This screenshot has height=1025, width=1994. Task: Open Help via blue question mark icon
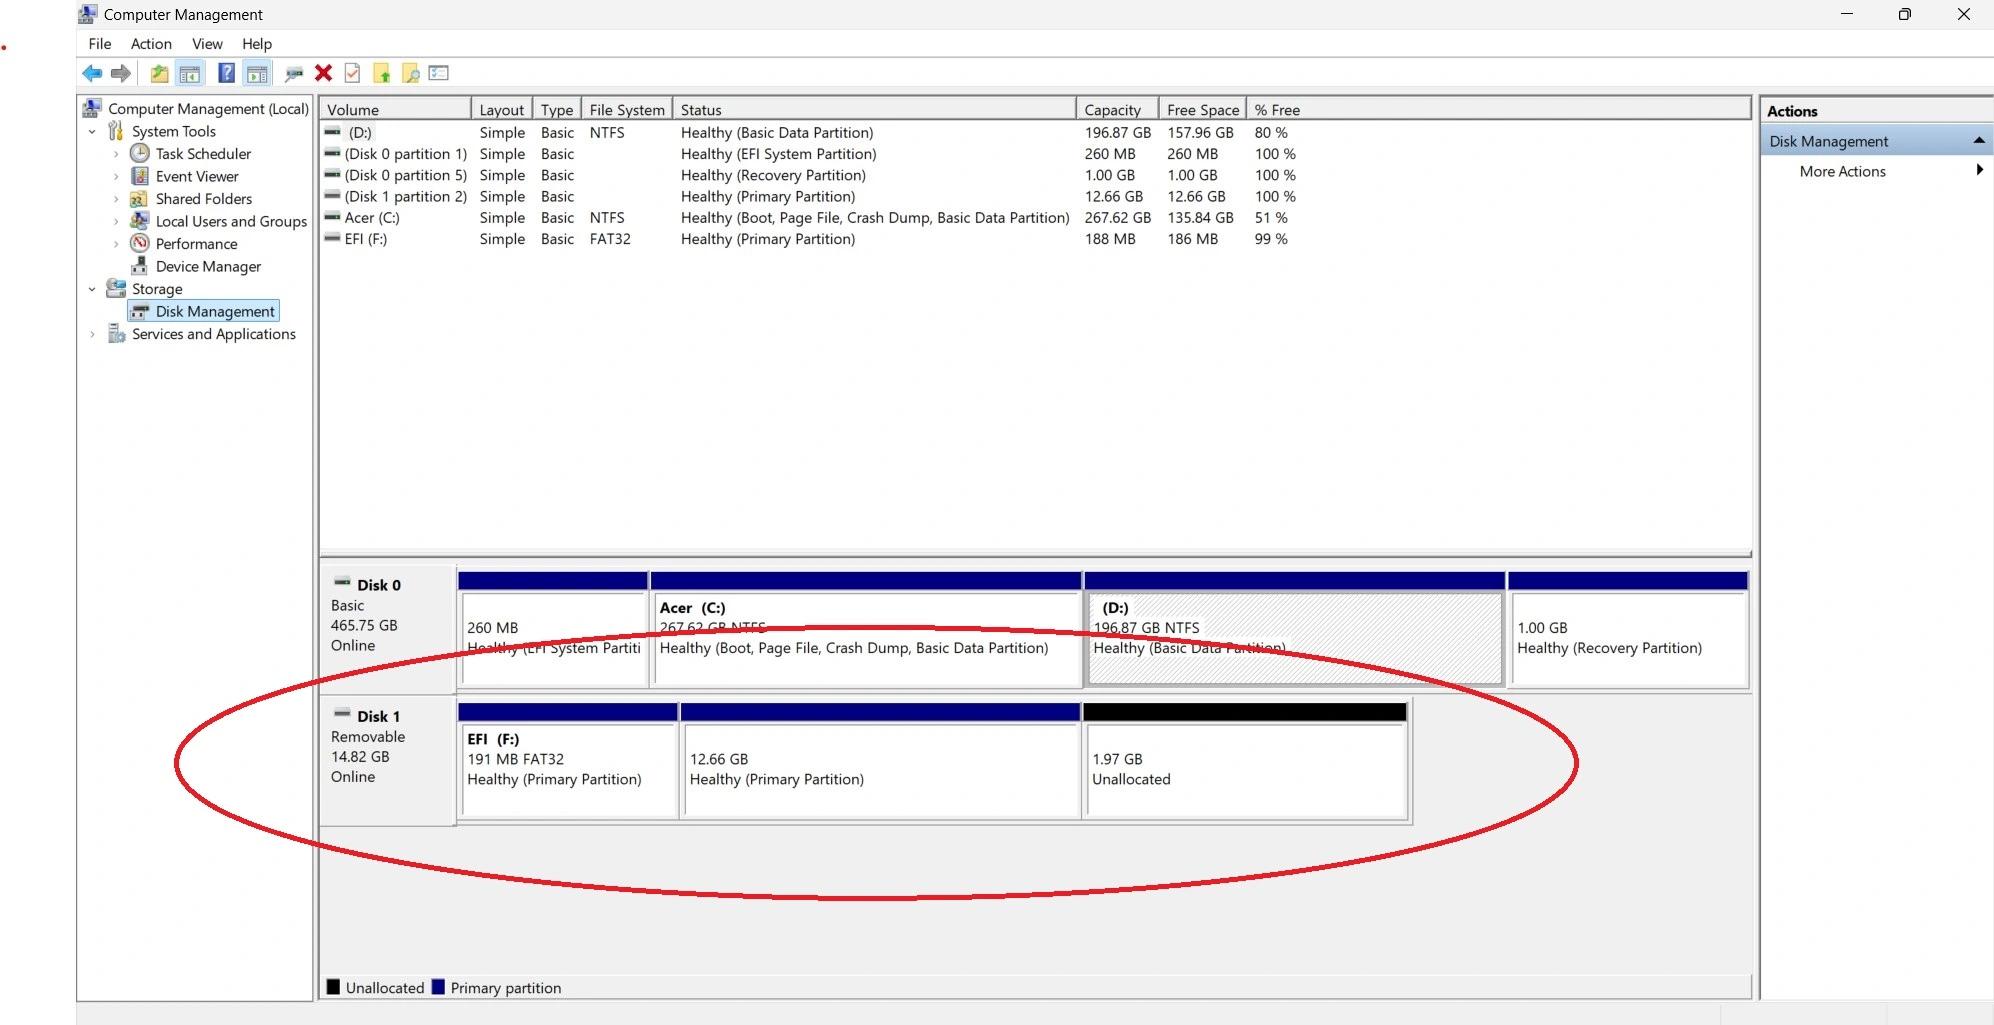pos(227,73)
